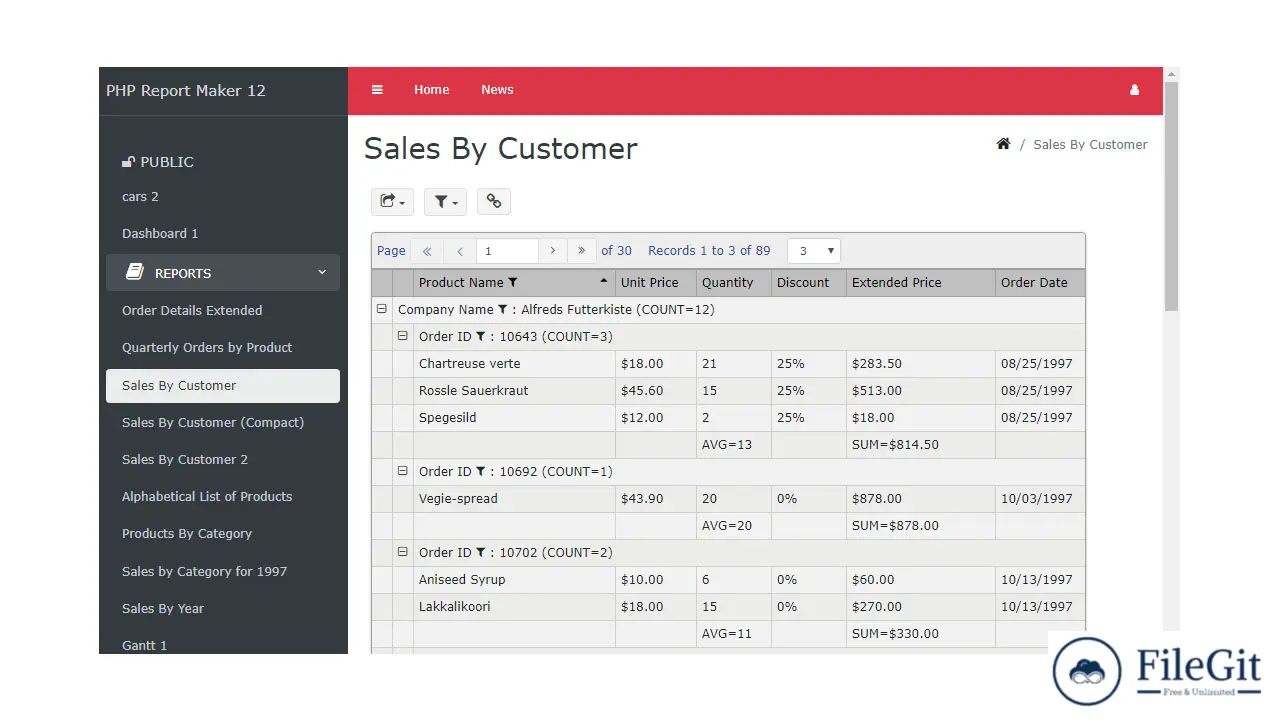Open Sales By Year report
This screenshot has width=1280, height=720.
[x=163, y=609]
